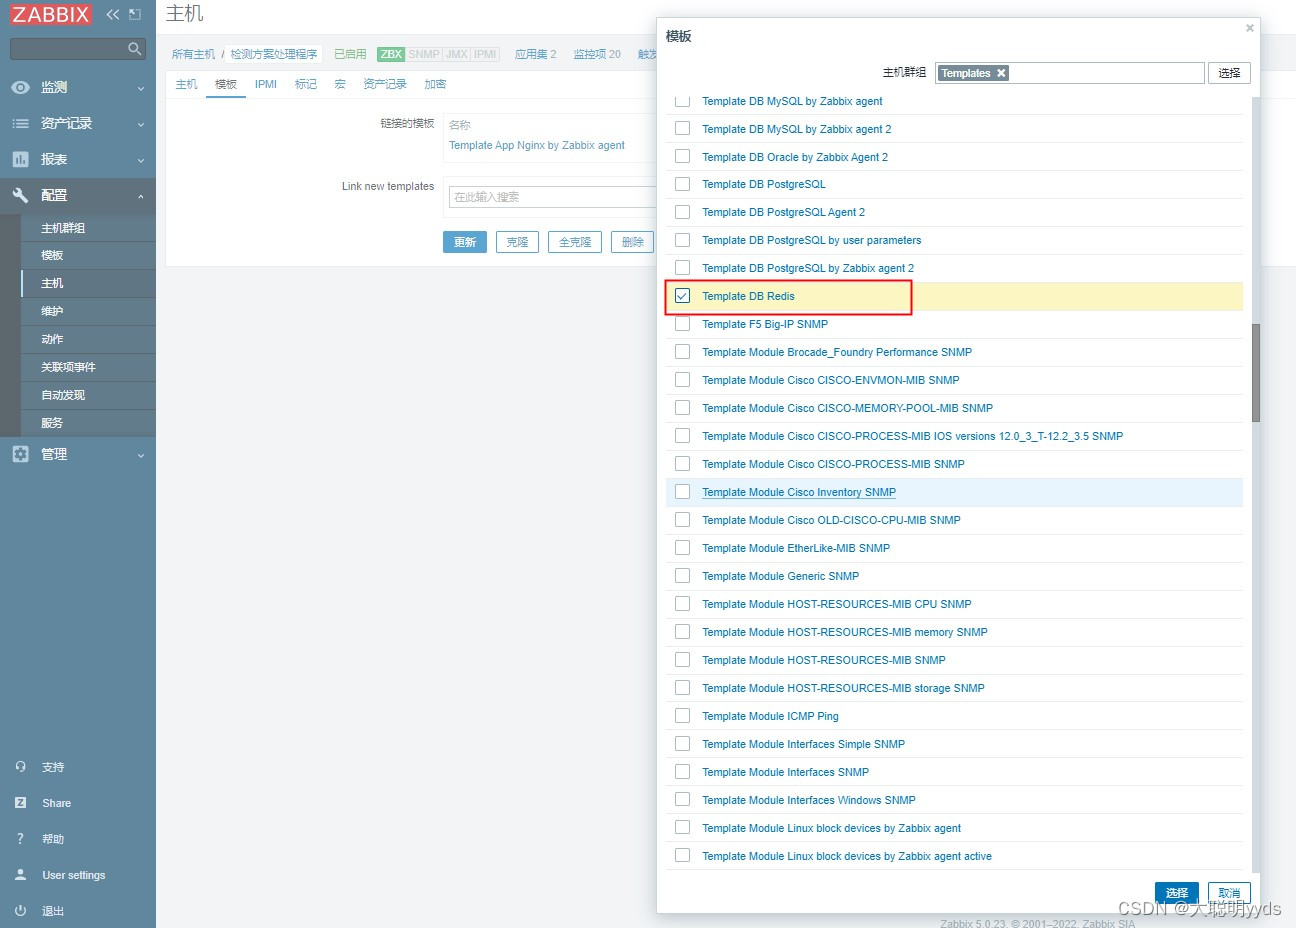Image resolution: width=1296 pixels, height=928 pixels.
Task: Click the Link new templates search field
Action: click(x=553, y=197)
